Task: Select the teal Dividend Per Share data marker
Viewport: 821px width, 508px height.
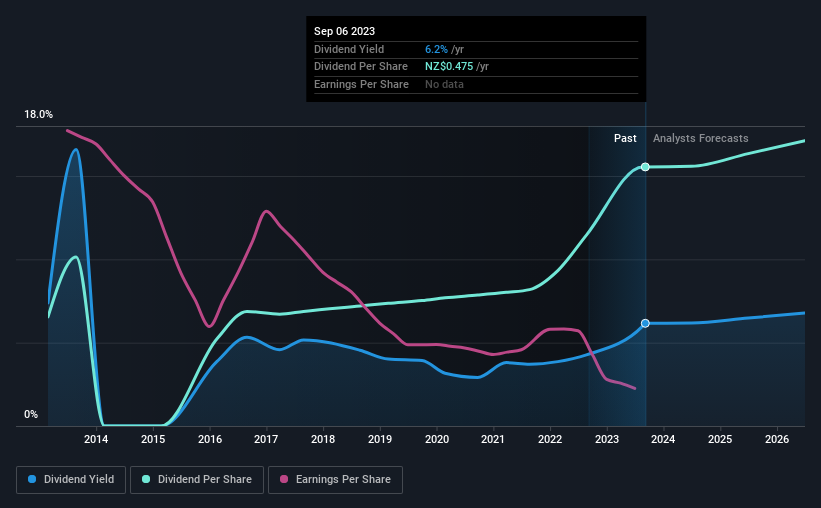Action: click(x=645, y=167)
